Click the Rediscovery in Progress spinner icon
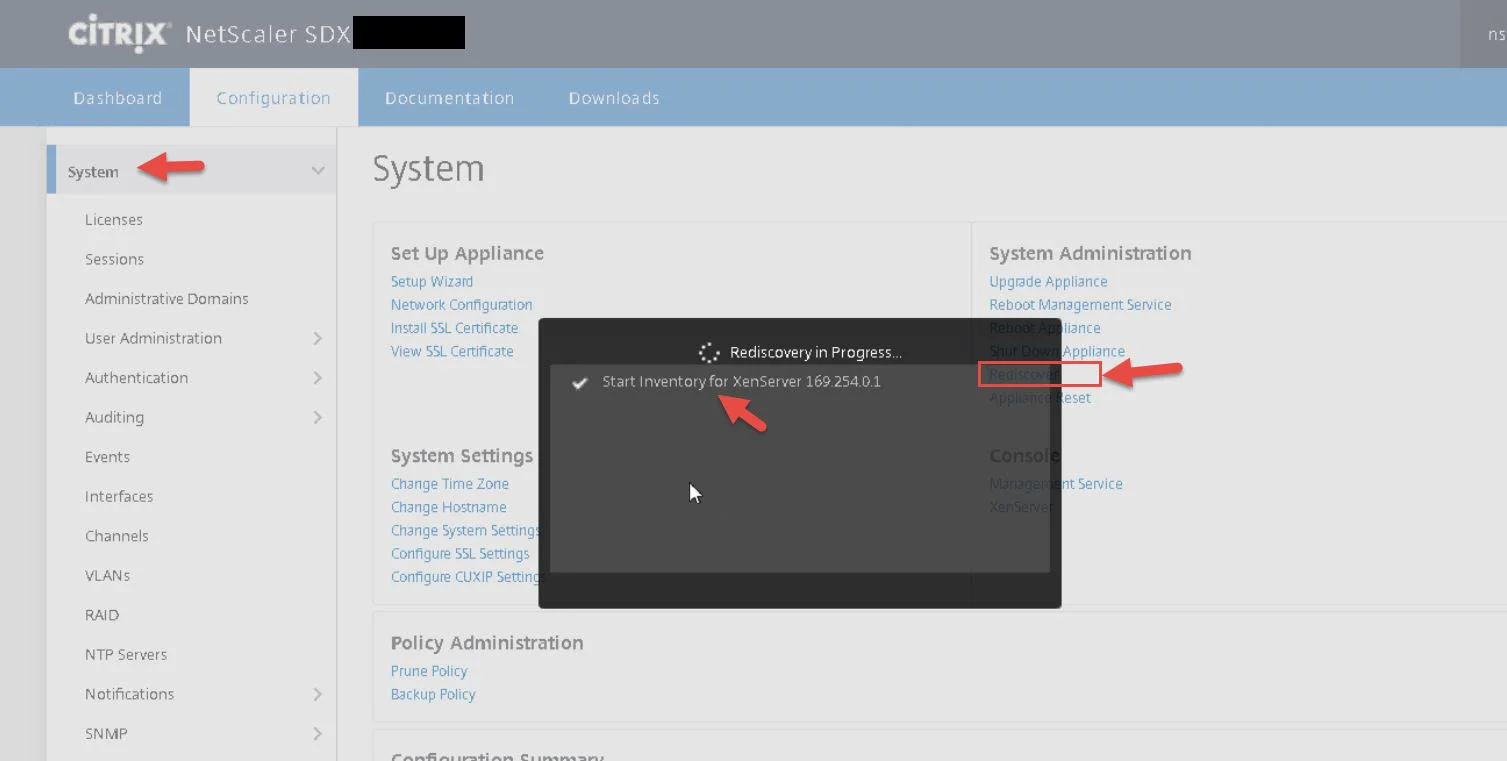 tap(709, 352)
